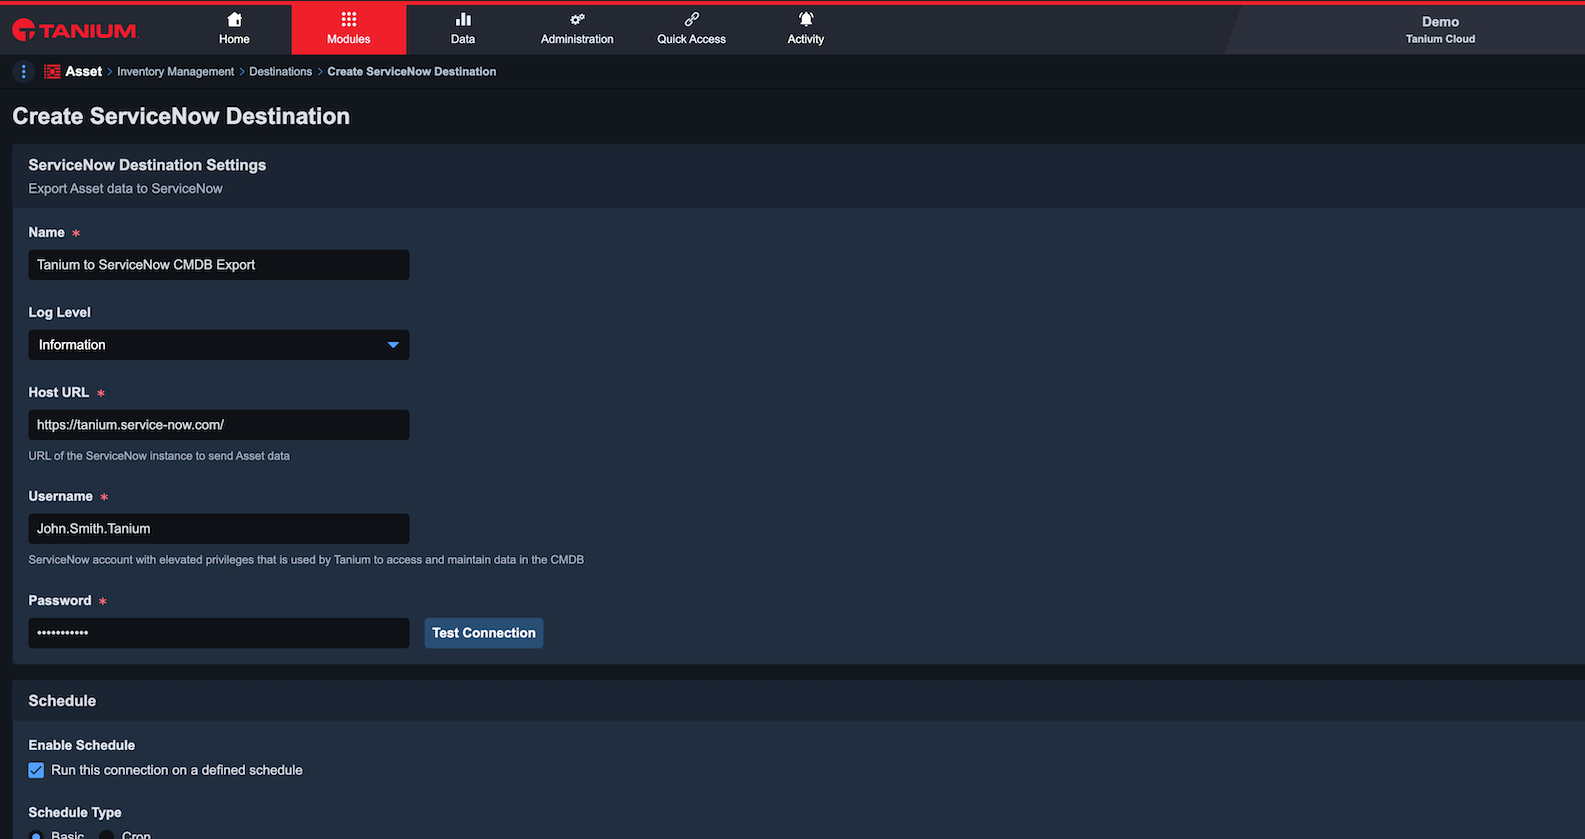Click the Enable Schedule label
1585x839 pixels.
coord(82,745)
